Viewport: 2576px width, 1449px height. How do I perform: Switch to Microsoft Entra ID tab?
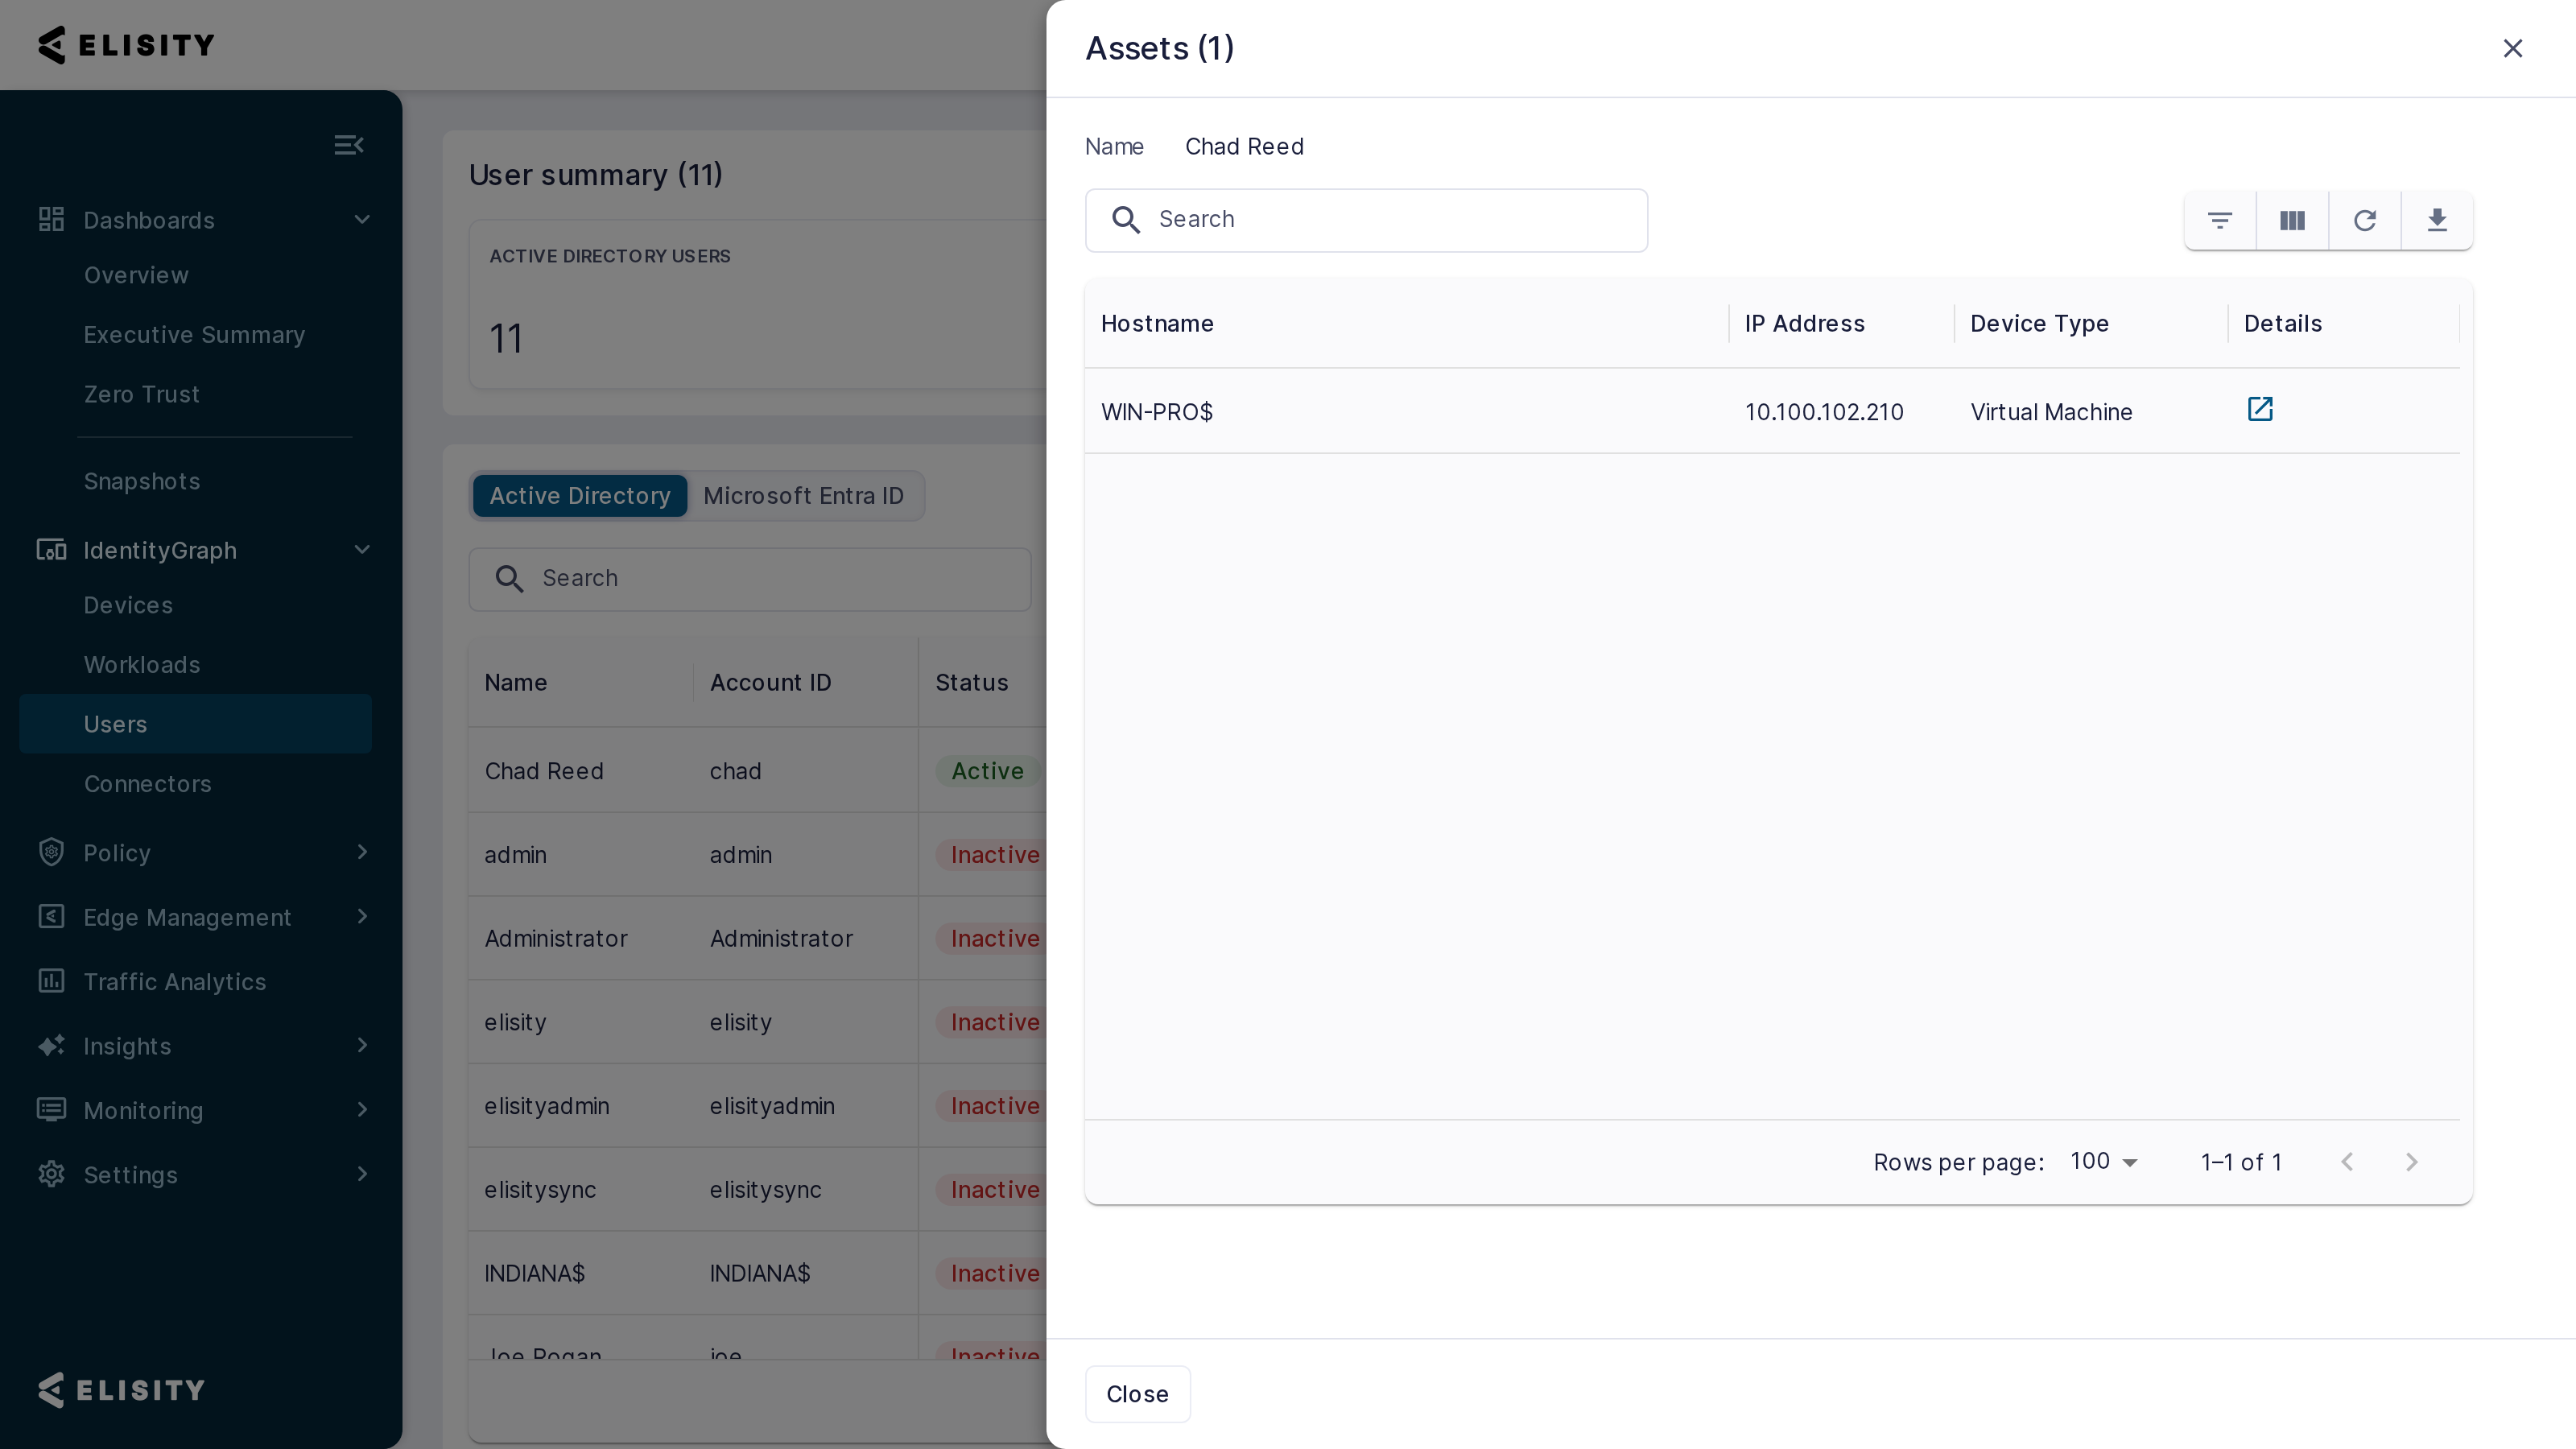803,496
